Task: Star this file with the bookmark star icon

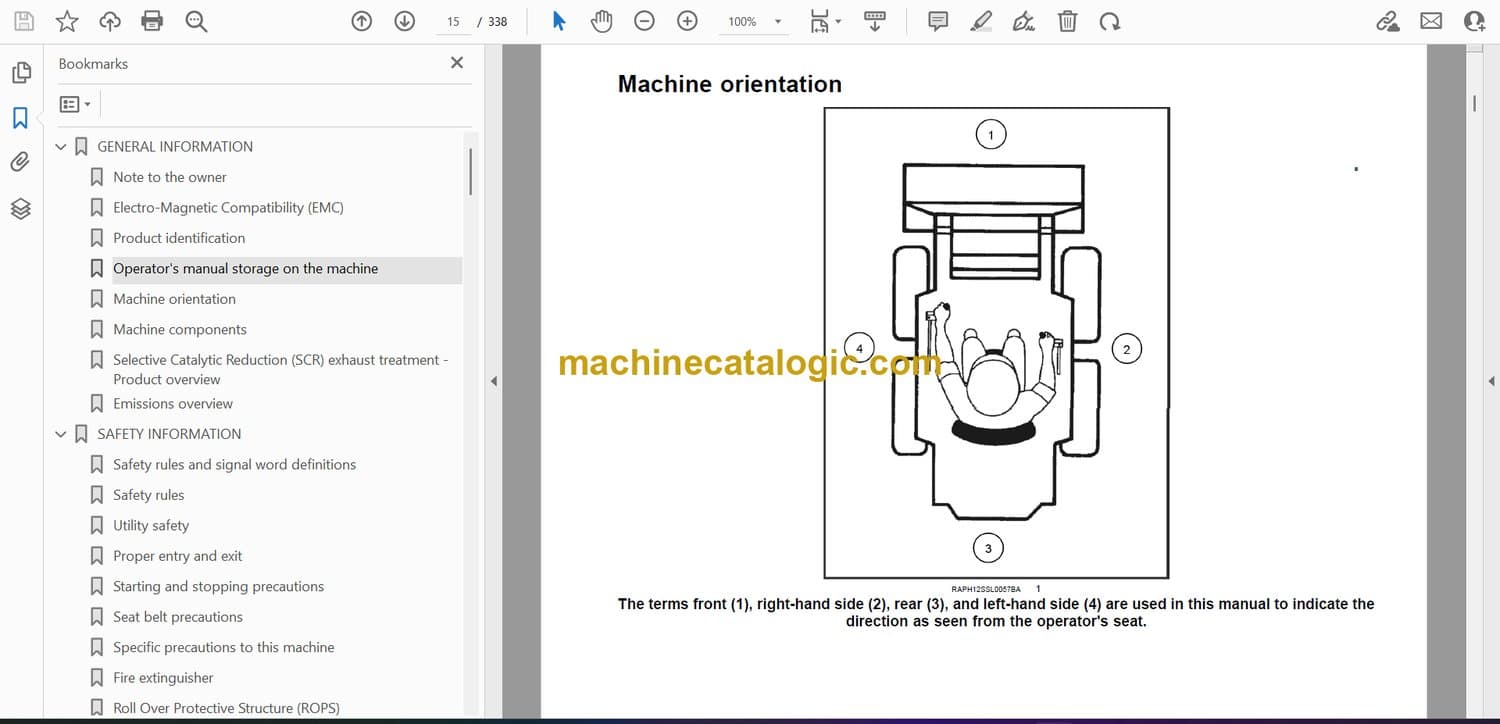Action: point(67,21)
